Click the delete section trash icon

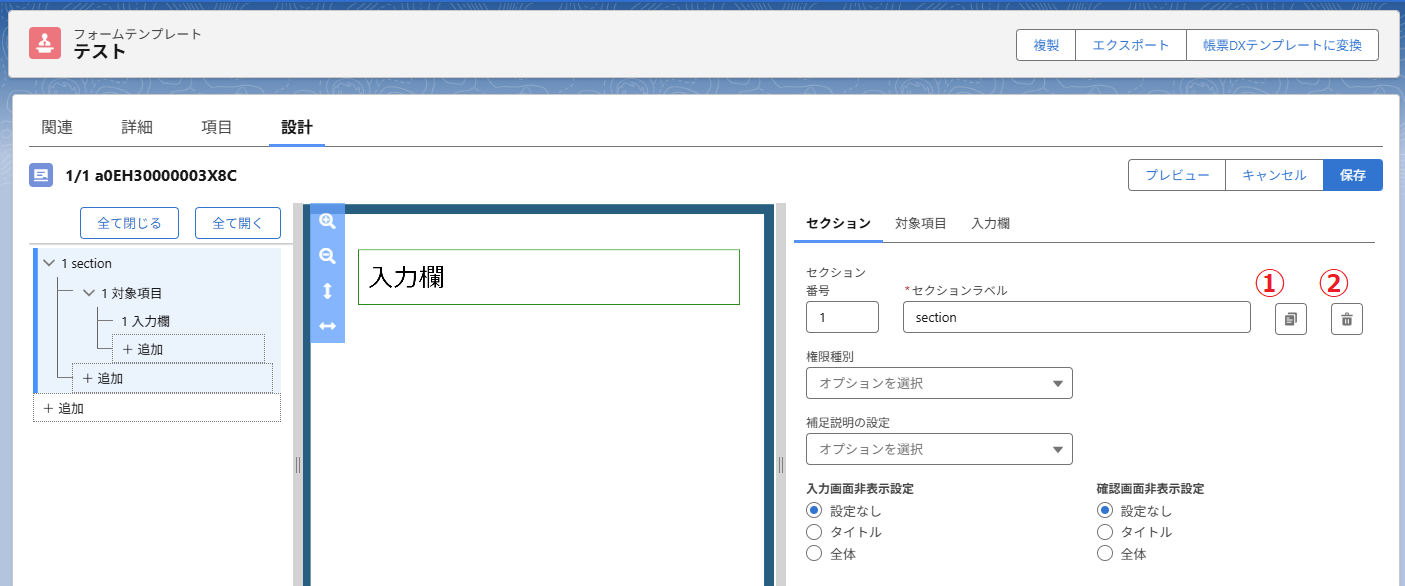[1346, 319]
